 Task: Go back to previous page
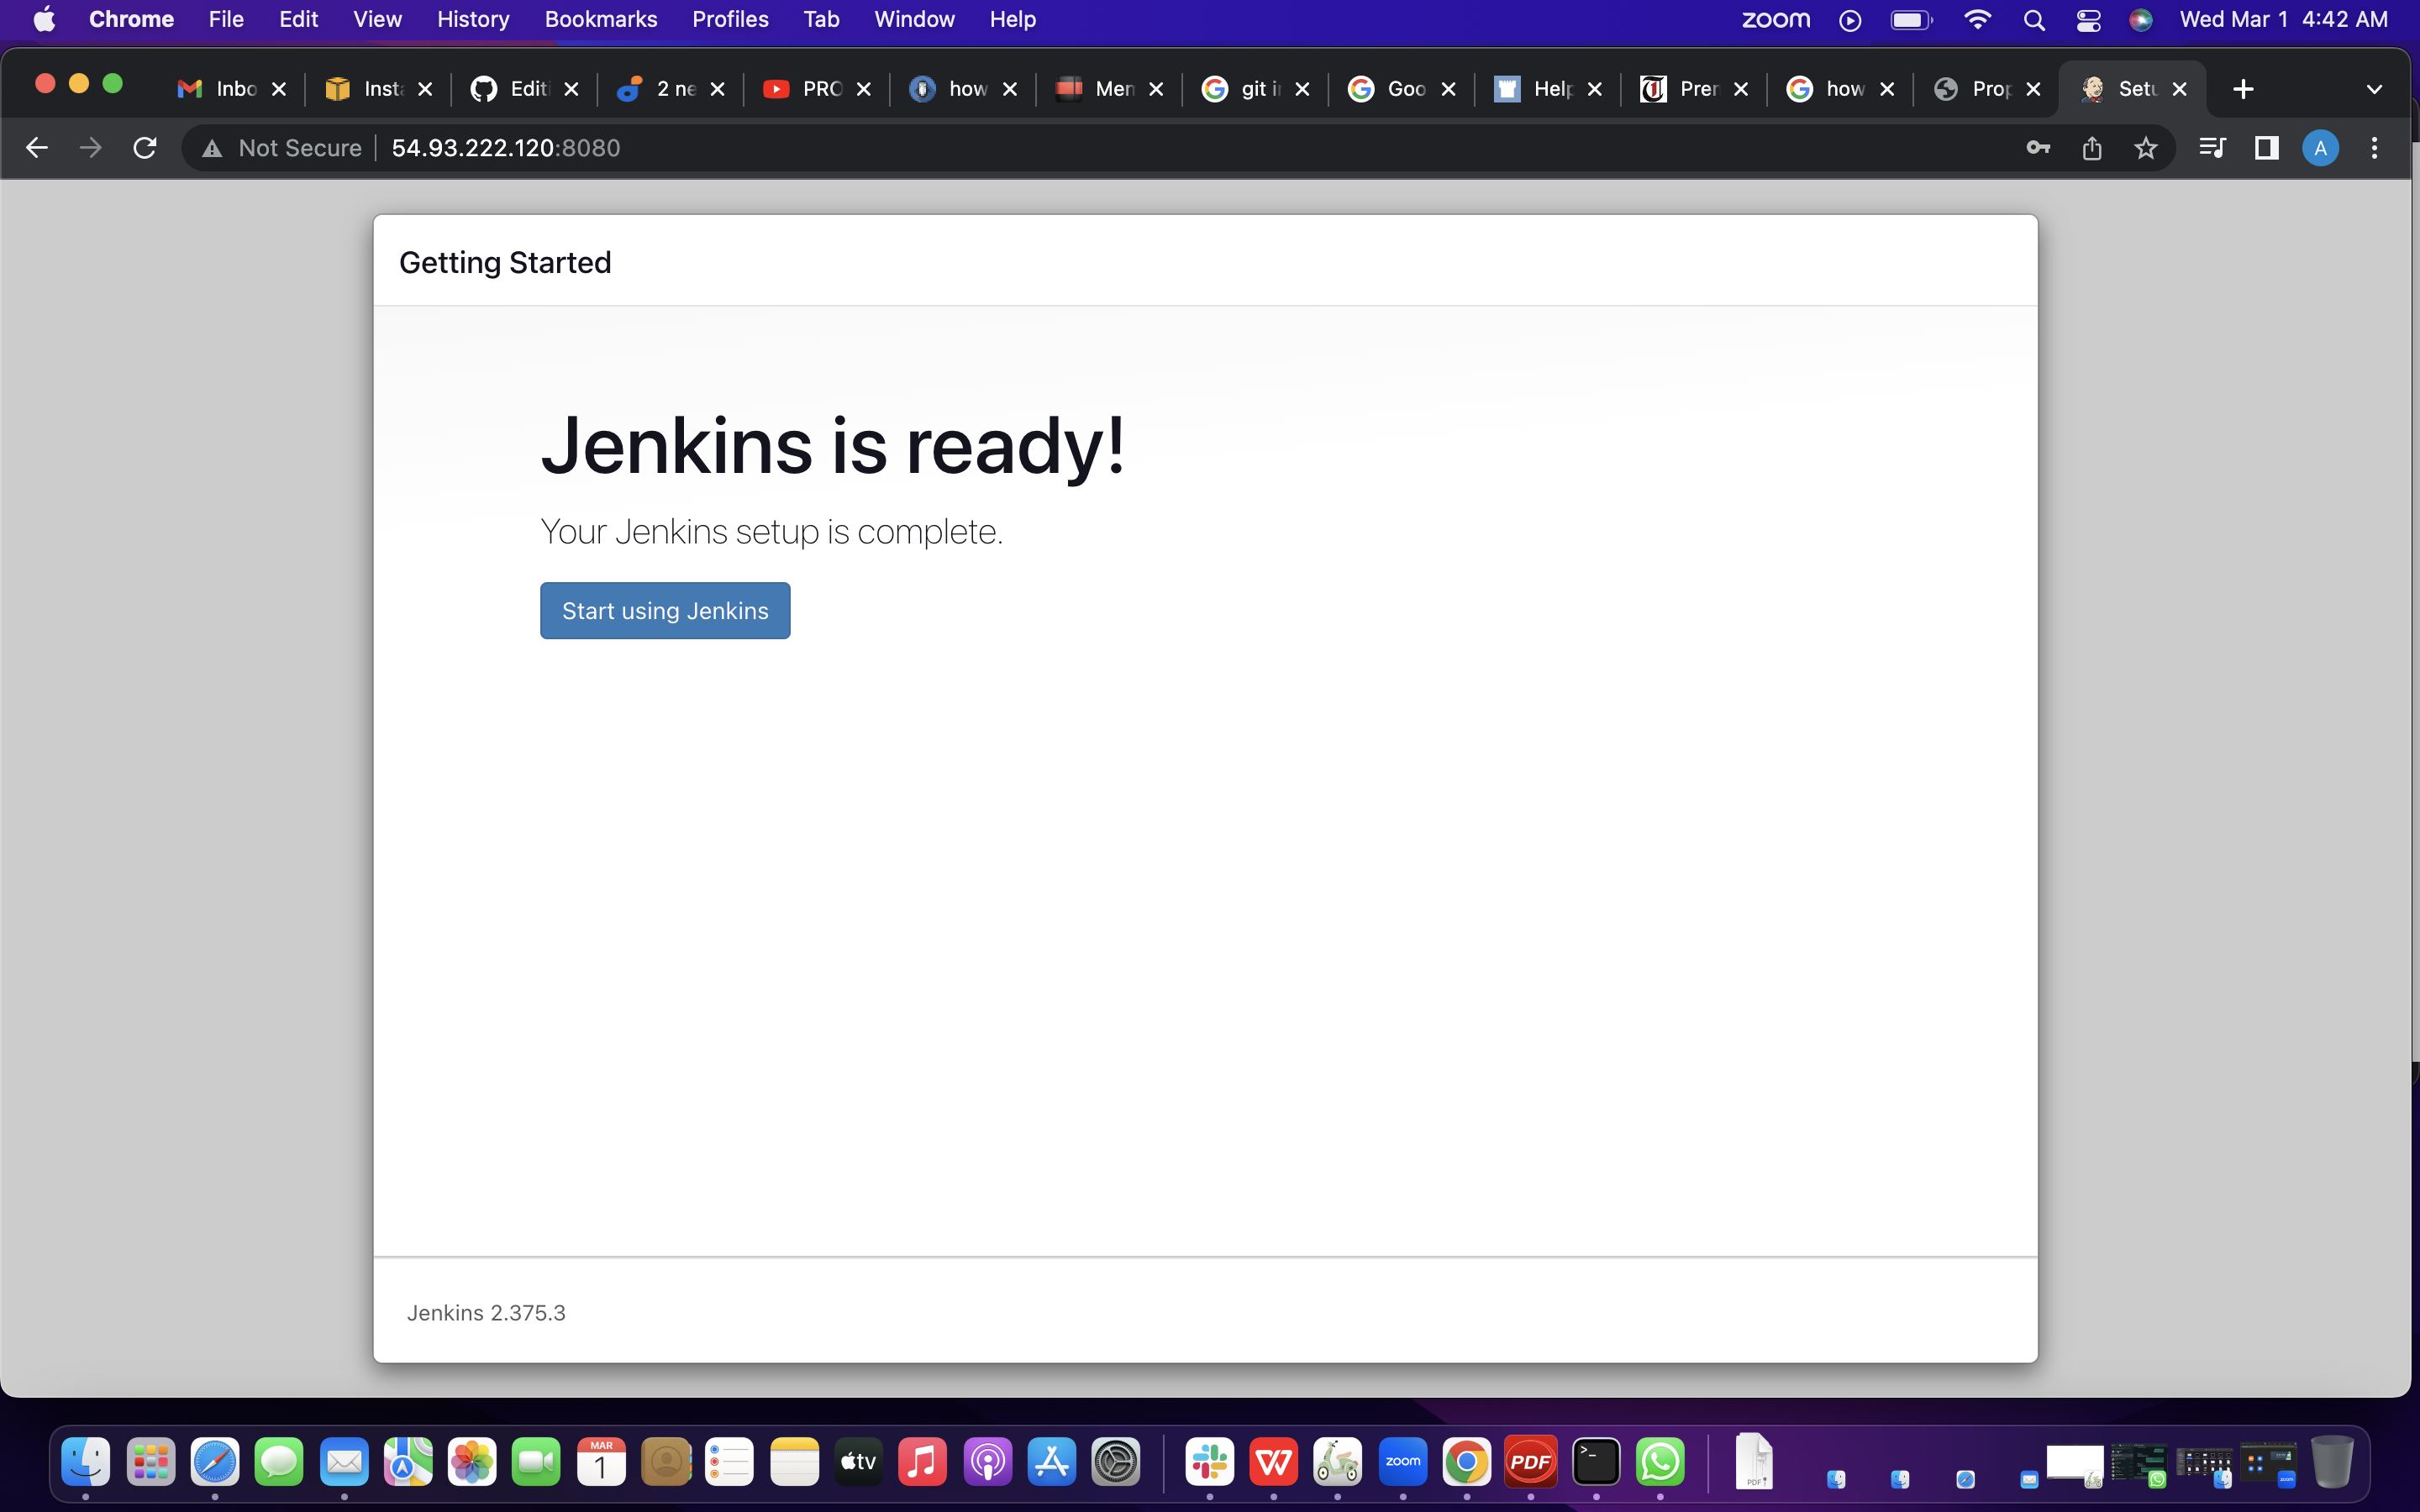(x=37, y=148)
